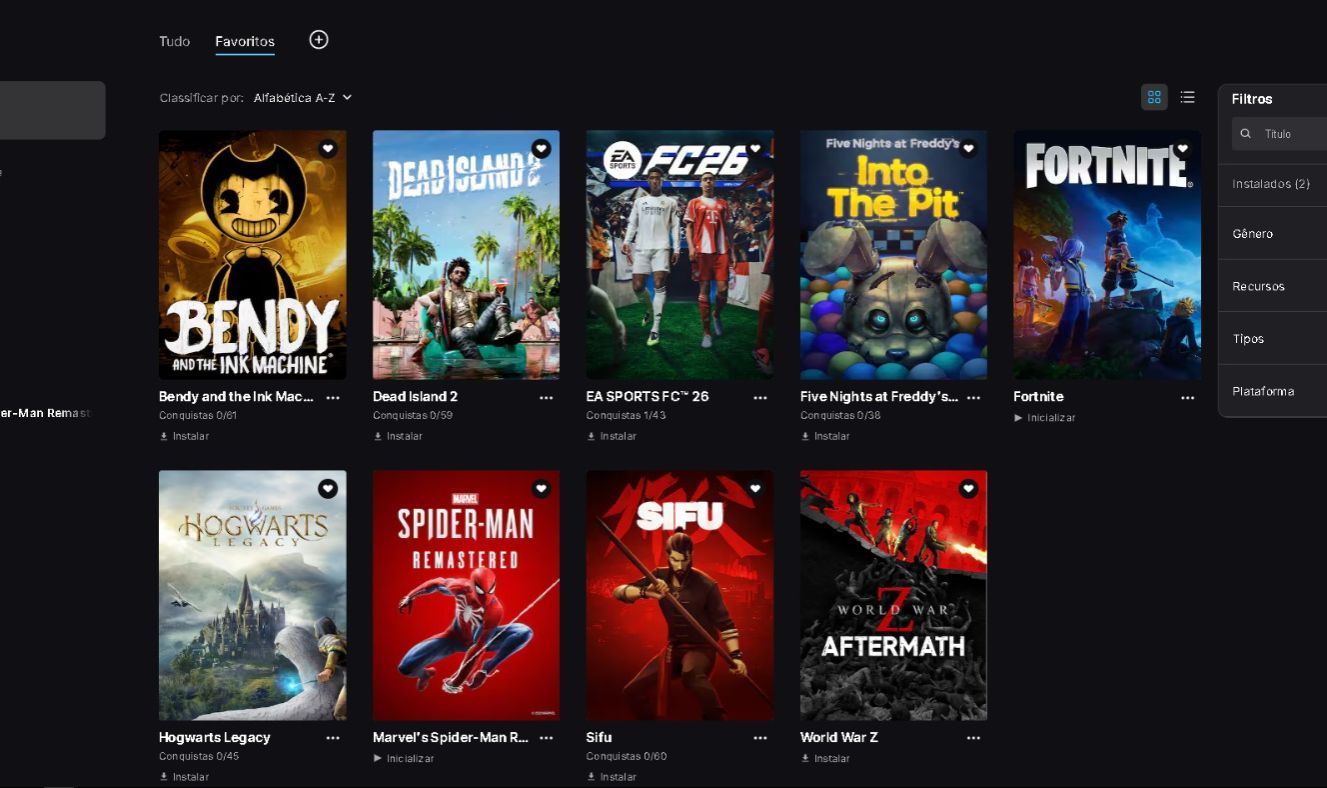The height and width of the screenshot is (788, 1327).
Task: Open the Sifu cover thumbnail
Action: pyautogui.click(x=680, y=596)
